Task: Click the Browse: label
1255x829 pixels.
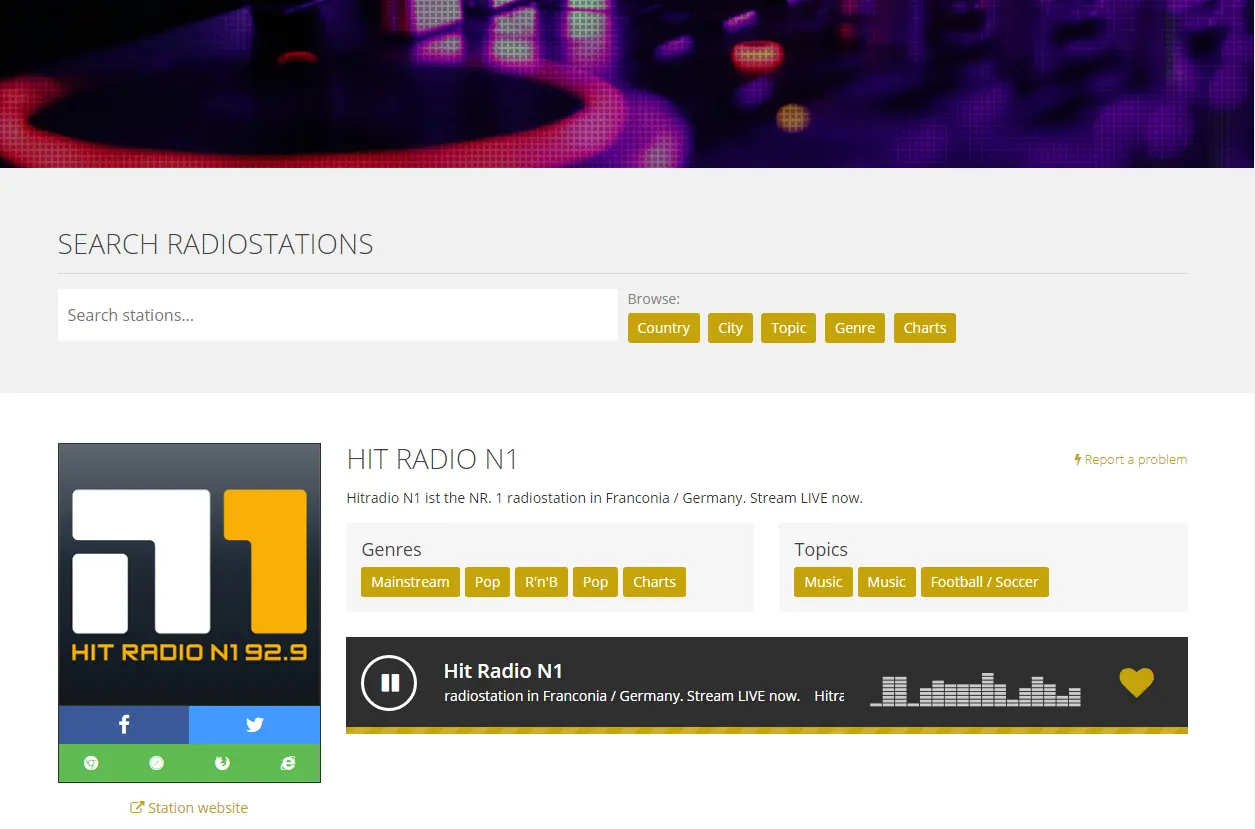Action: pos(654,299)
